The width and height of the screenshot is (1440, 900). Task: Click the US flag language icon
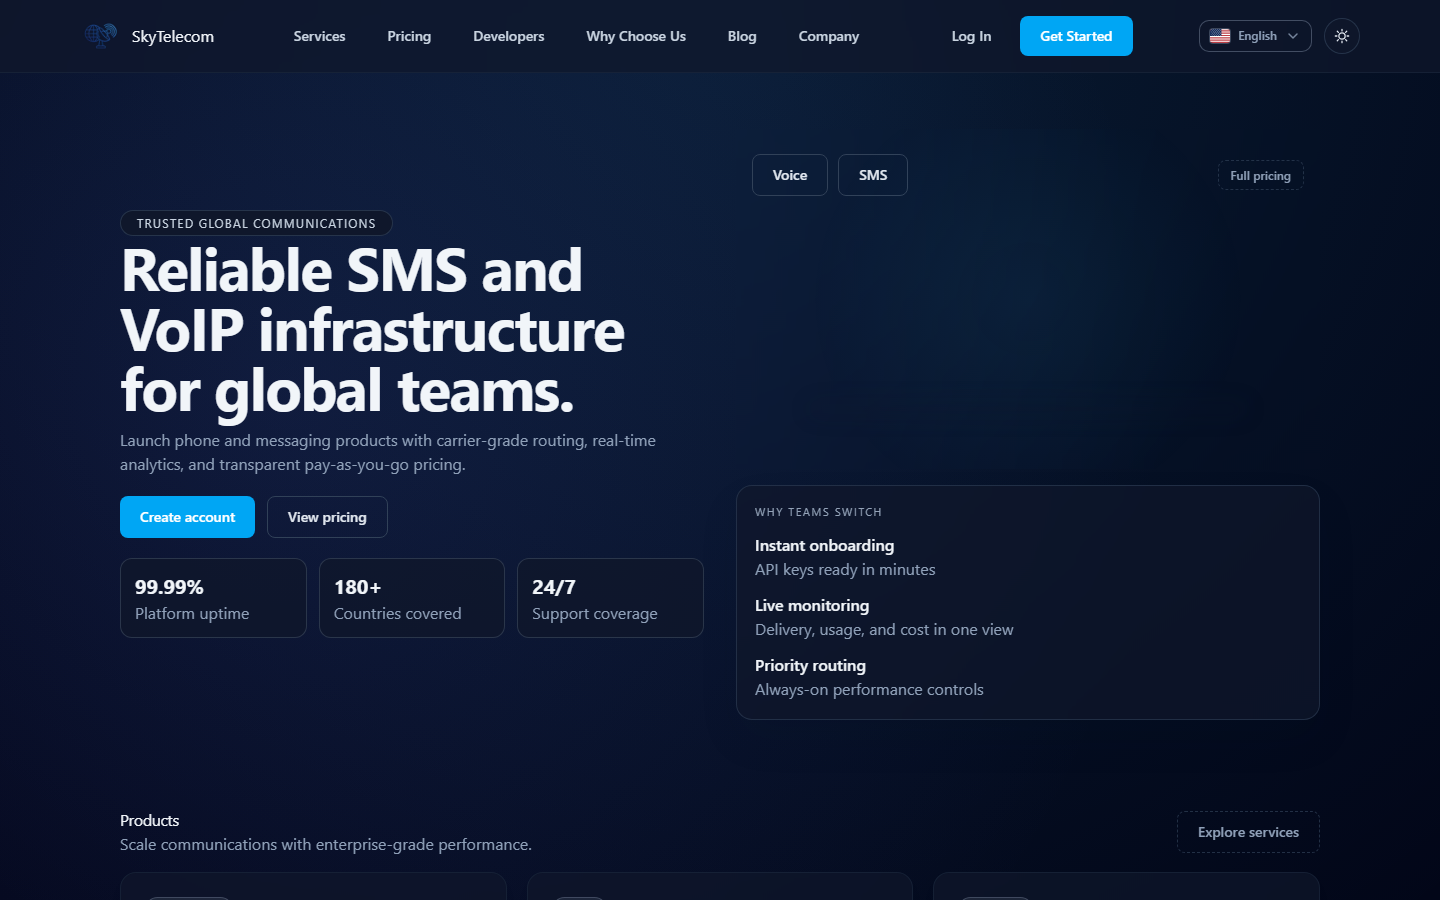[x=1220, y=36]
